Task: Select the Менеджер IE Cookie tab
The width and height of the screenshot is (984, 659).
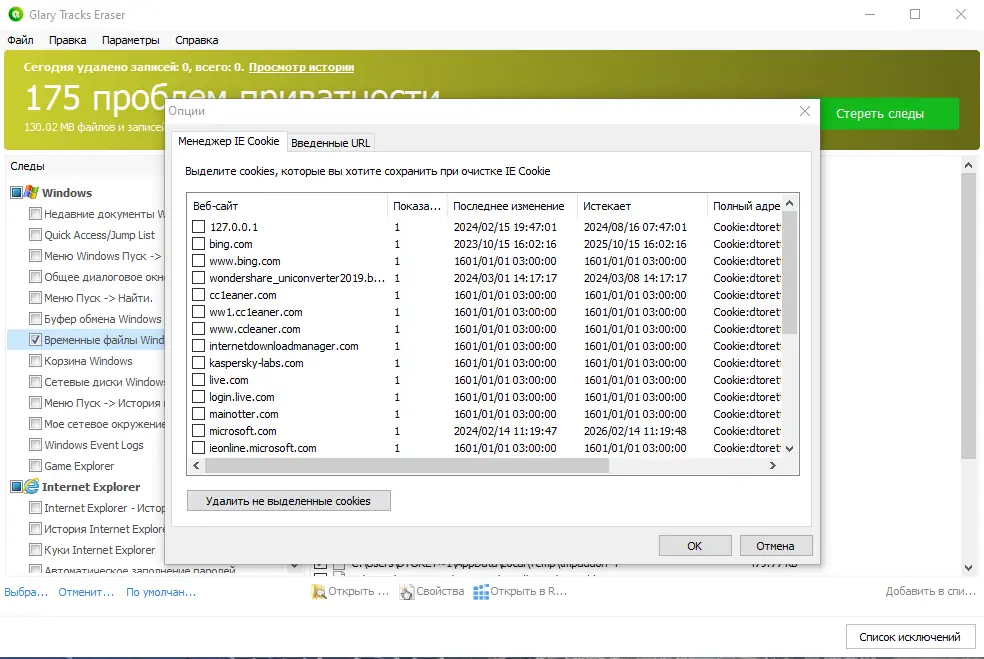Action: 228,141
